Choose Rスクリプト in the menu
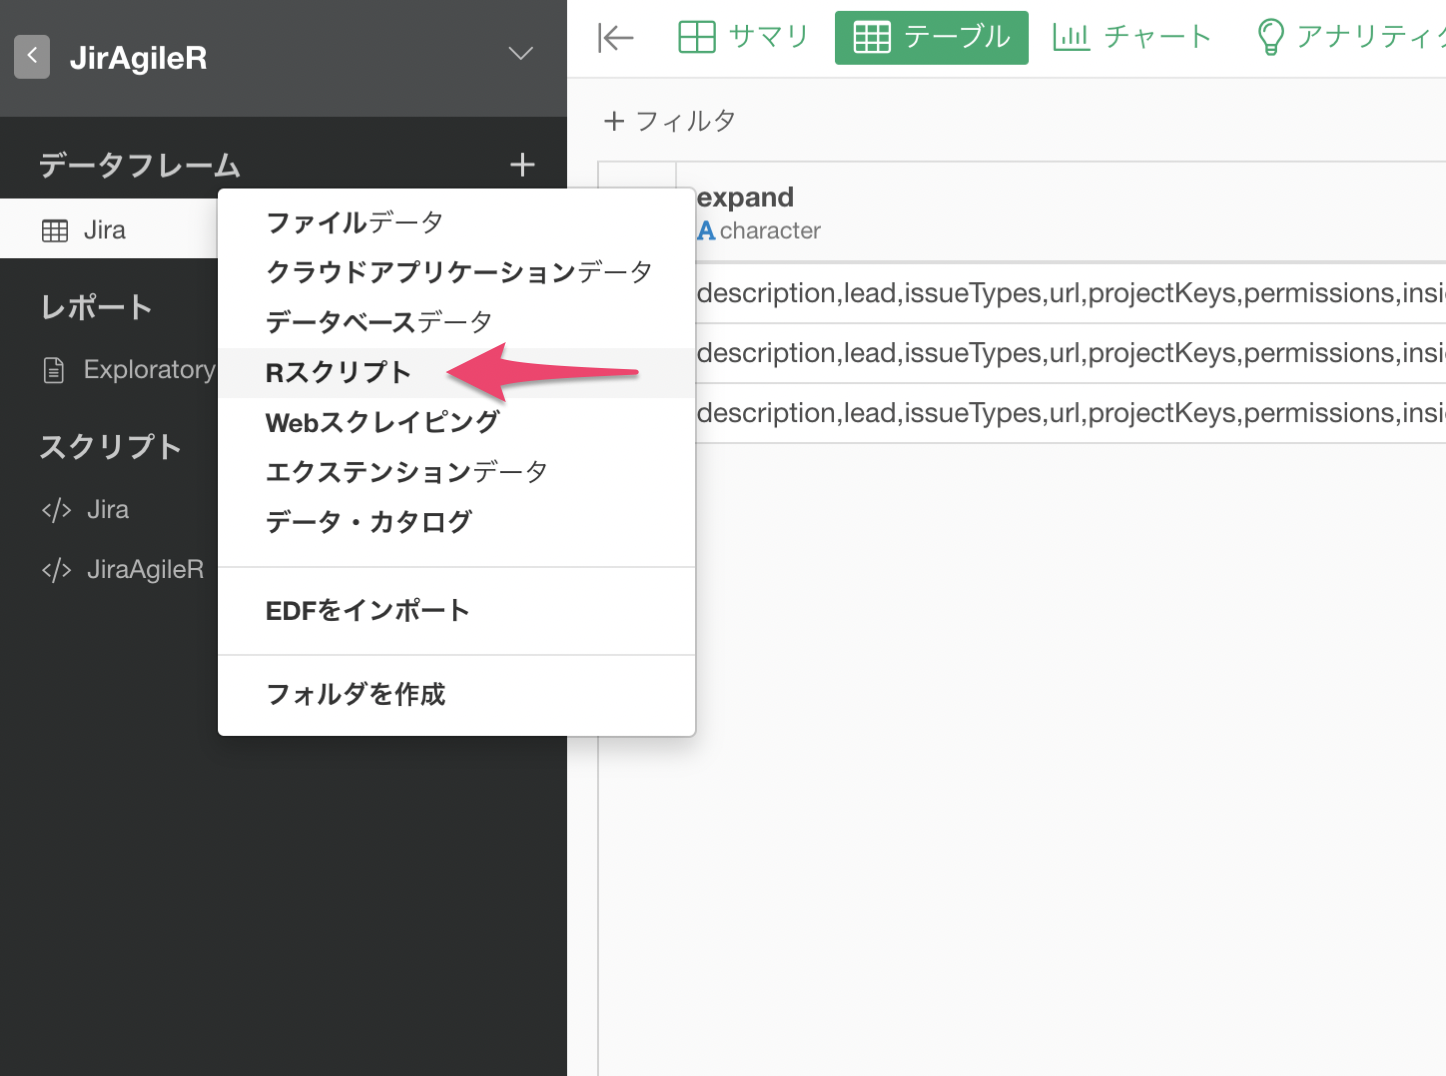1446x1076 pixels. pyautogui.click(x=338, y=373)
